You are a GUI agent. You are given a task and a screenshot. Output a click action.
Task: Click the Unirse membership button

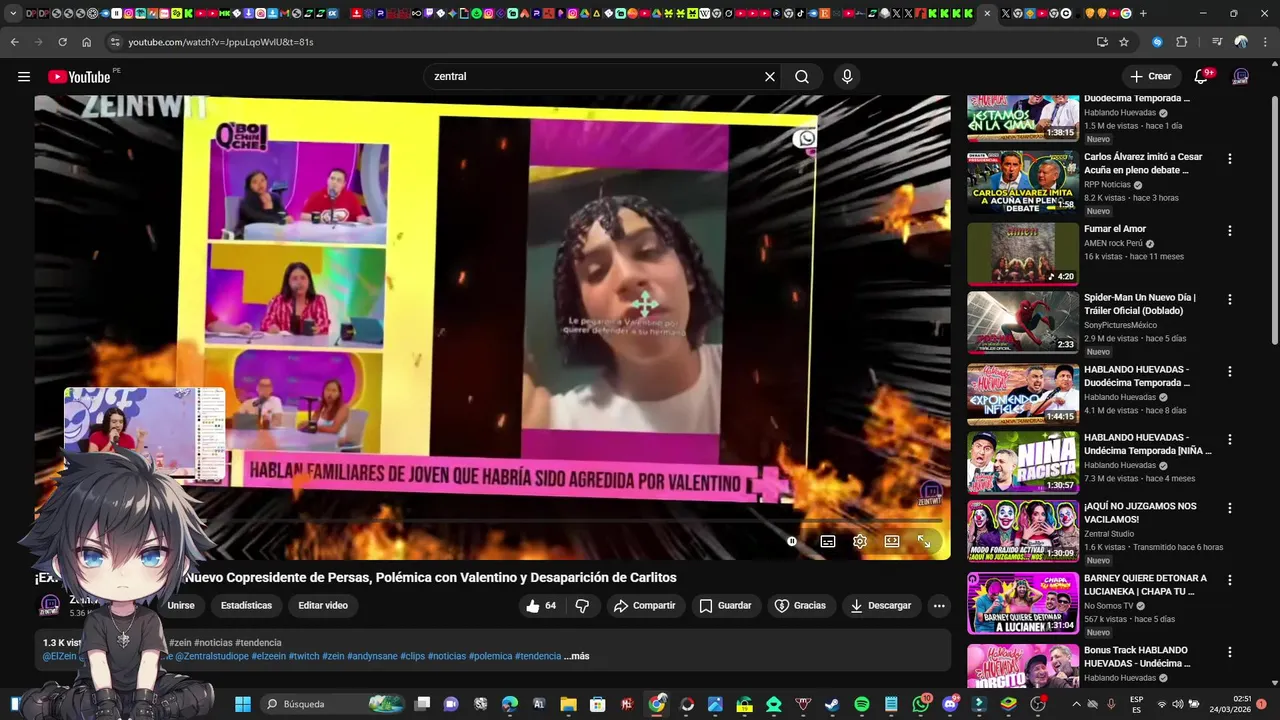click(x=181, y=605)
